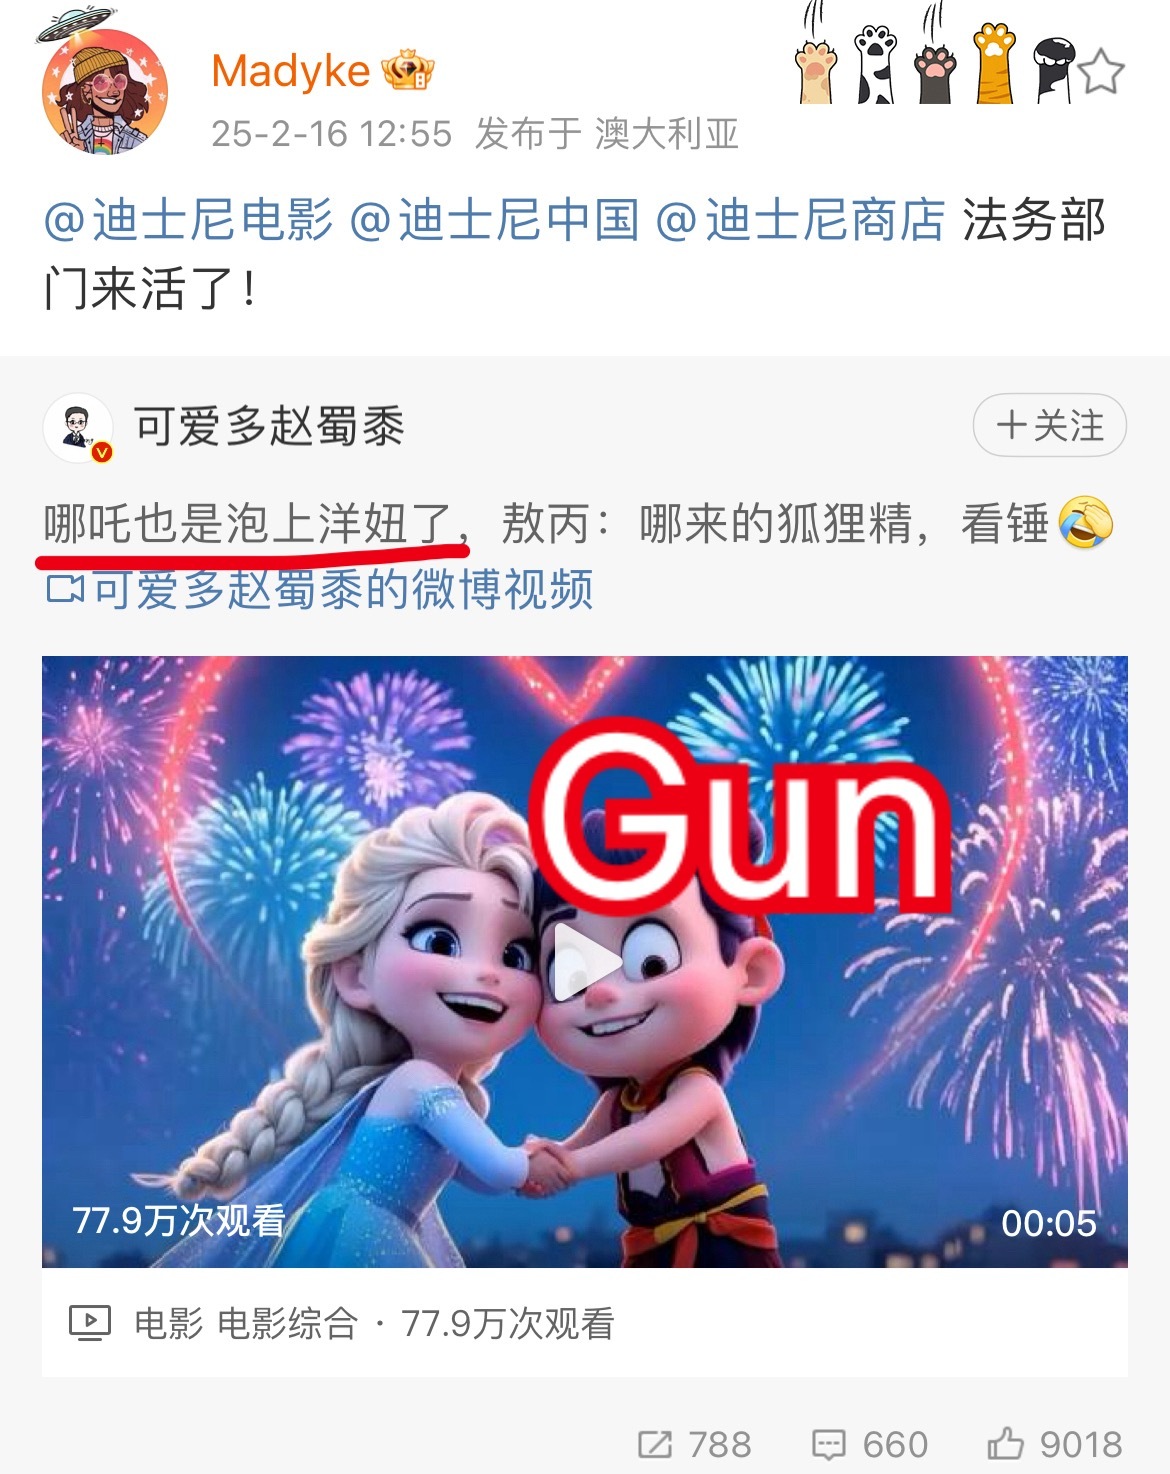The height and width of the screenshot is (1474, 1170).
Task: Open the @迪士尼电影 mention
Action: pos(188,220)
